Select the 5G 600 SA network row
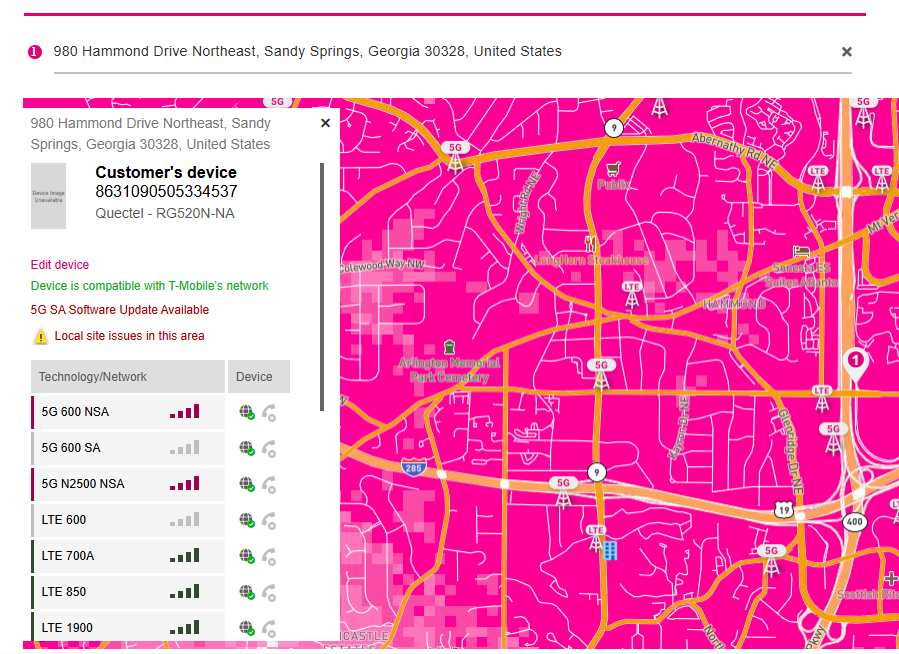The width and height of the screenshot is (899, 654). tap(128, 448)
